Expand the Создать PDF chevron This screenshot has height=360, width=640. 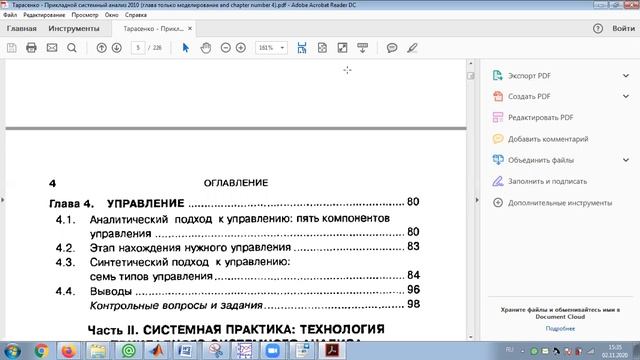(x=626, y=96)
